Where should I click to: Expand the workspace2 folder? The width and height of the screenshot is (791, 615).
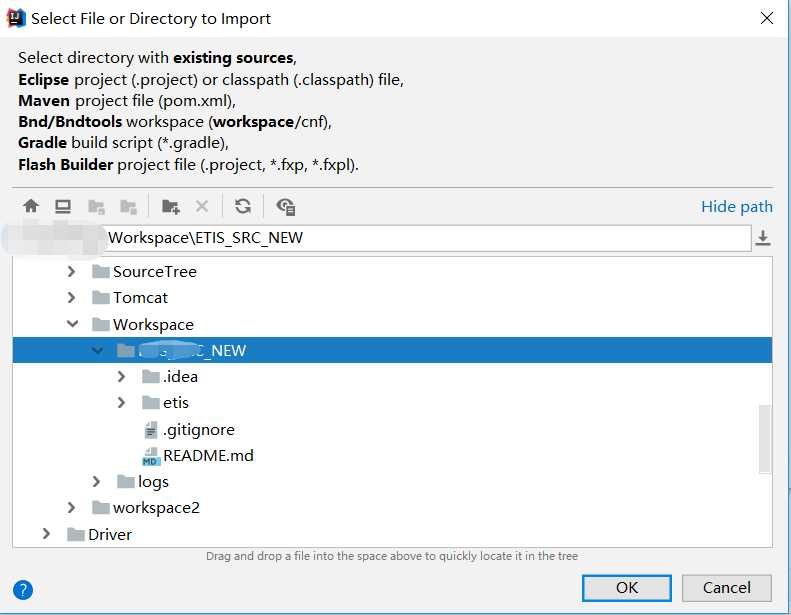tap(71, 508)
